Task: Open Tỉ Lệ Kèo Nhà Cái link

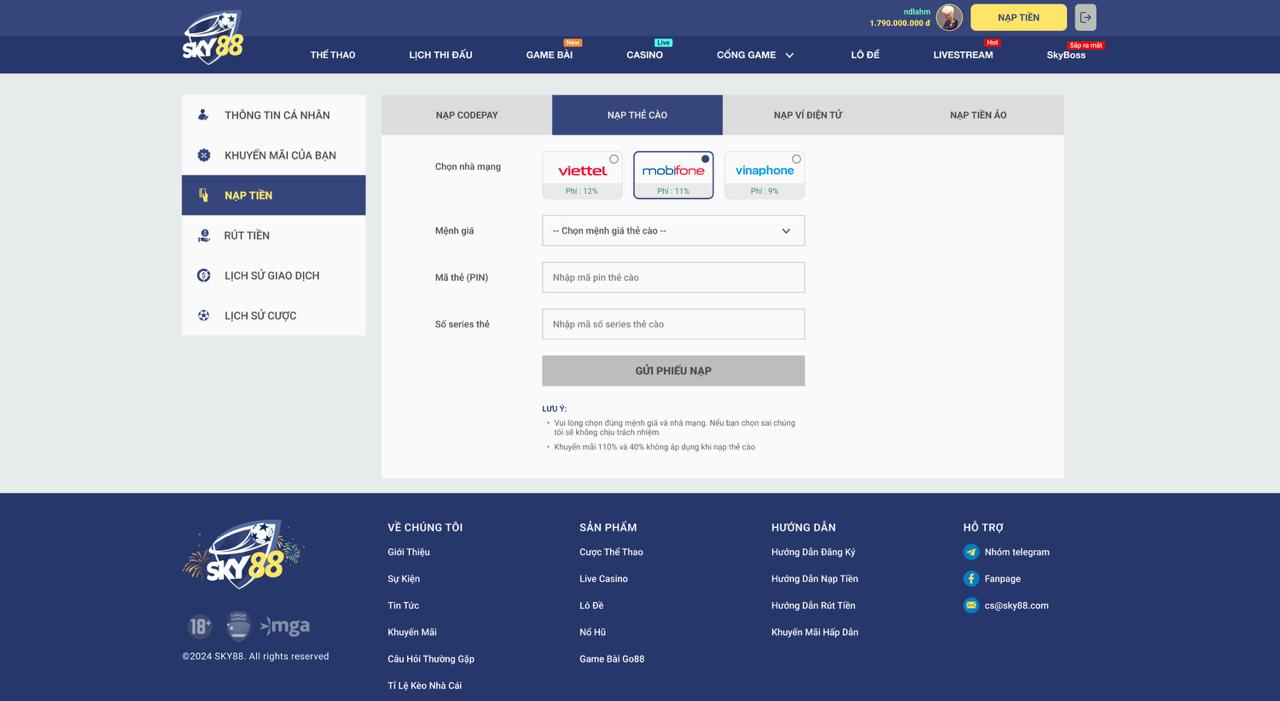Action: tap(424, 685)
